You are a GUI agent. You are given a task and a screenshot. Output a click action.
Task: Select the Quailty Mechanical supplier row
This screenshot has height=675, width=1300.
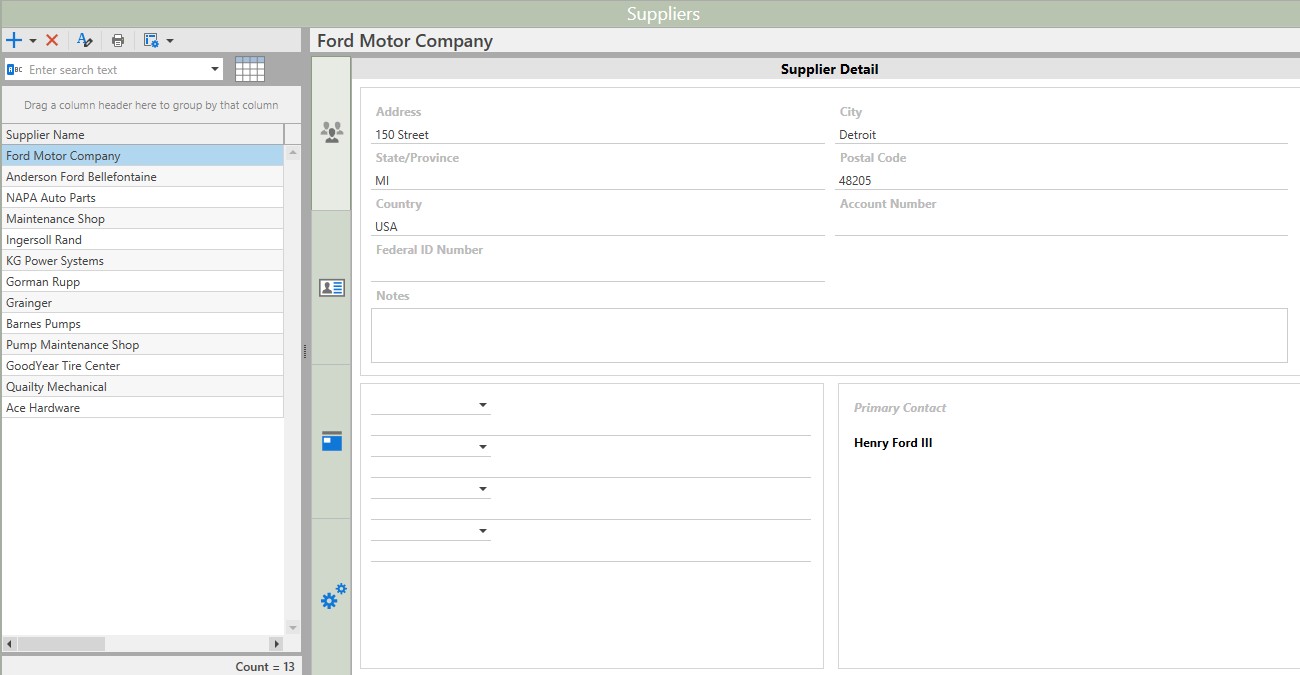click(x=143, y=387)
